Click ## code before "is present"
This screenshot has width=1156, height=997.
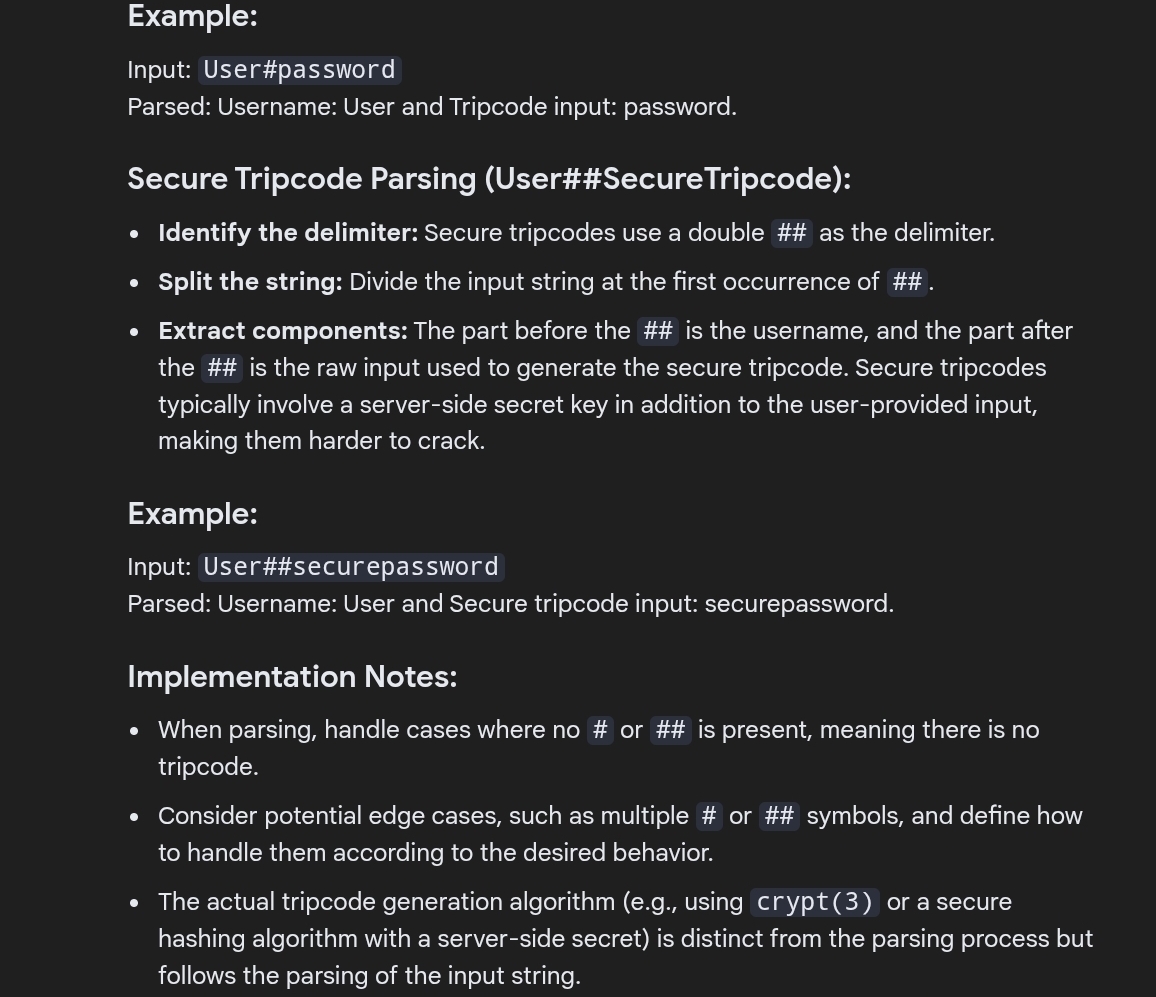(670, 730)
